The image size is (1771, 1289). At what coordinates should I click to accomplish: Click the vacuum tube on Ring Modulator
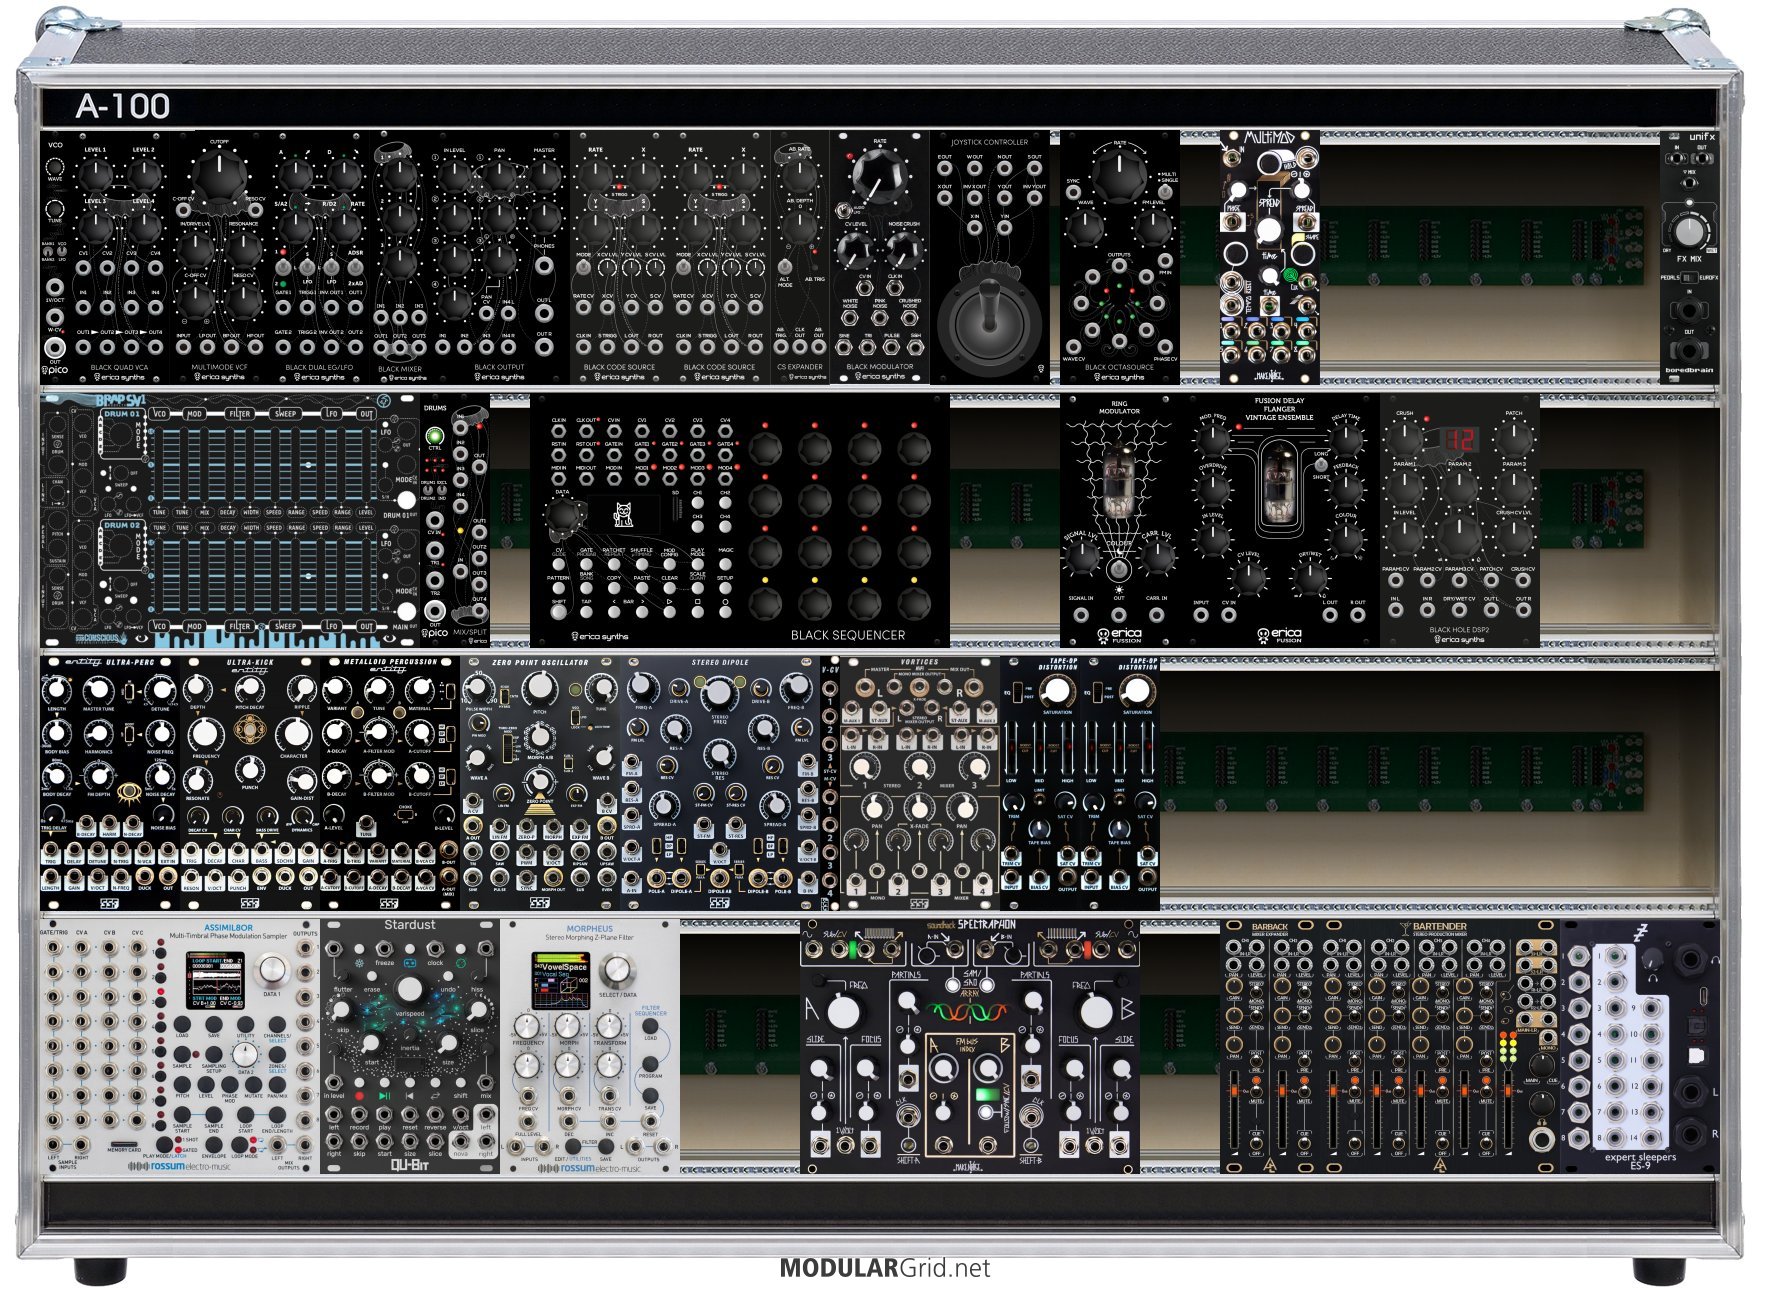[x=1118, y=481]
